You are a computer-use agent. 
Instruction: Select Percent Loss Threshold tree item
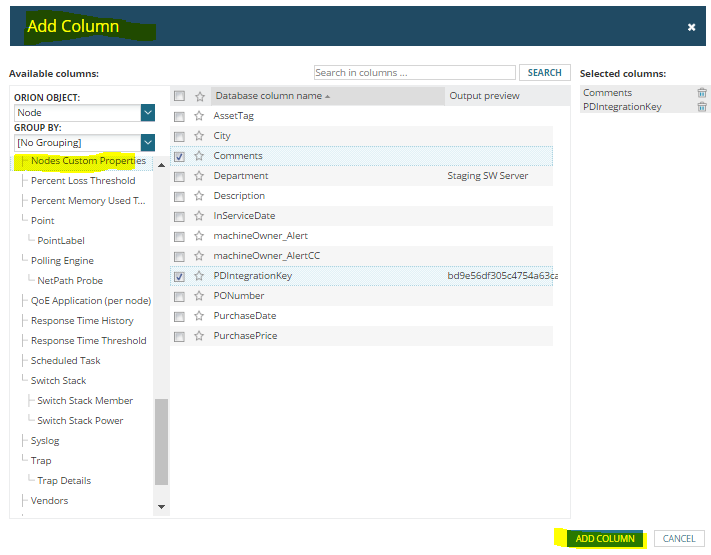coord(83,180)
